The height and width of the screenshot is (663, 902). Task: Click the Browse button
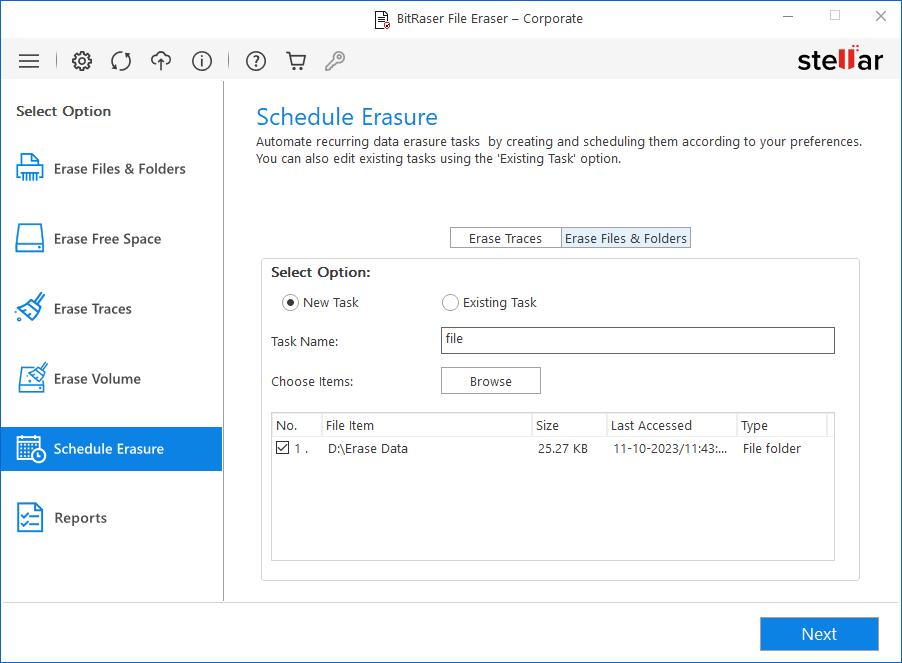(x=491, y=381)
